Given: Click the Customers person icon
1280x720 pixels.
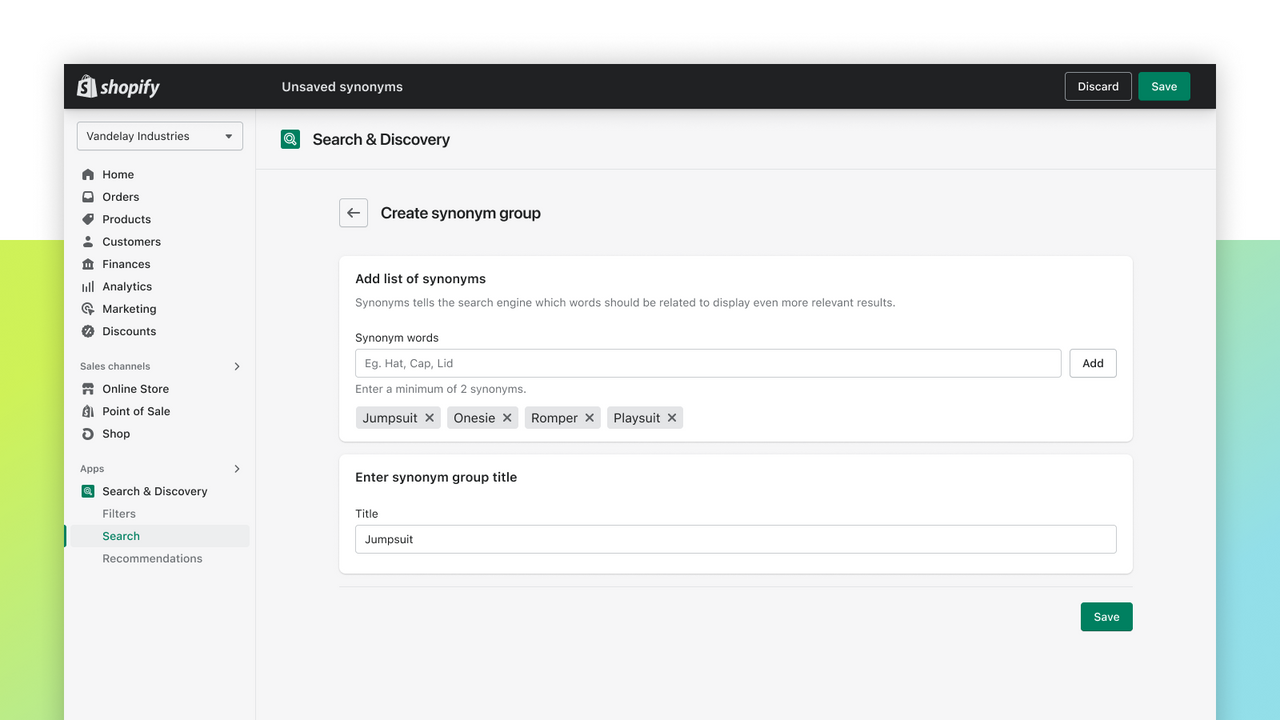Looking at the screenshot, I should click(88, 242).
